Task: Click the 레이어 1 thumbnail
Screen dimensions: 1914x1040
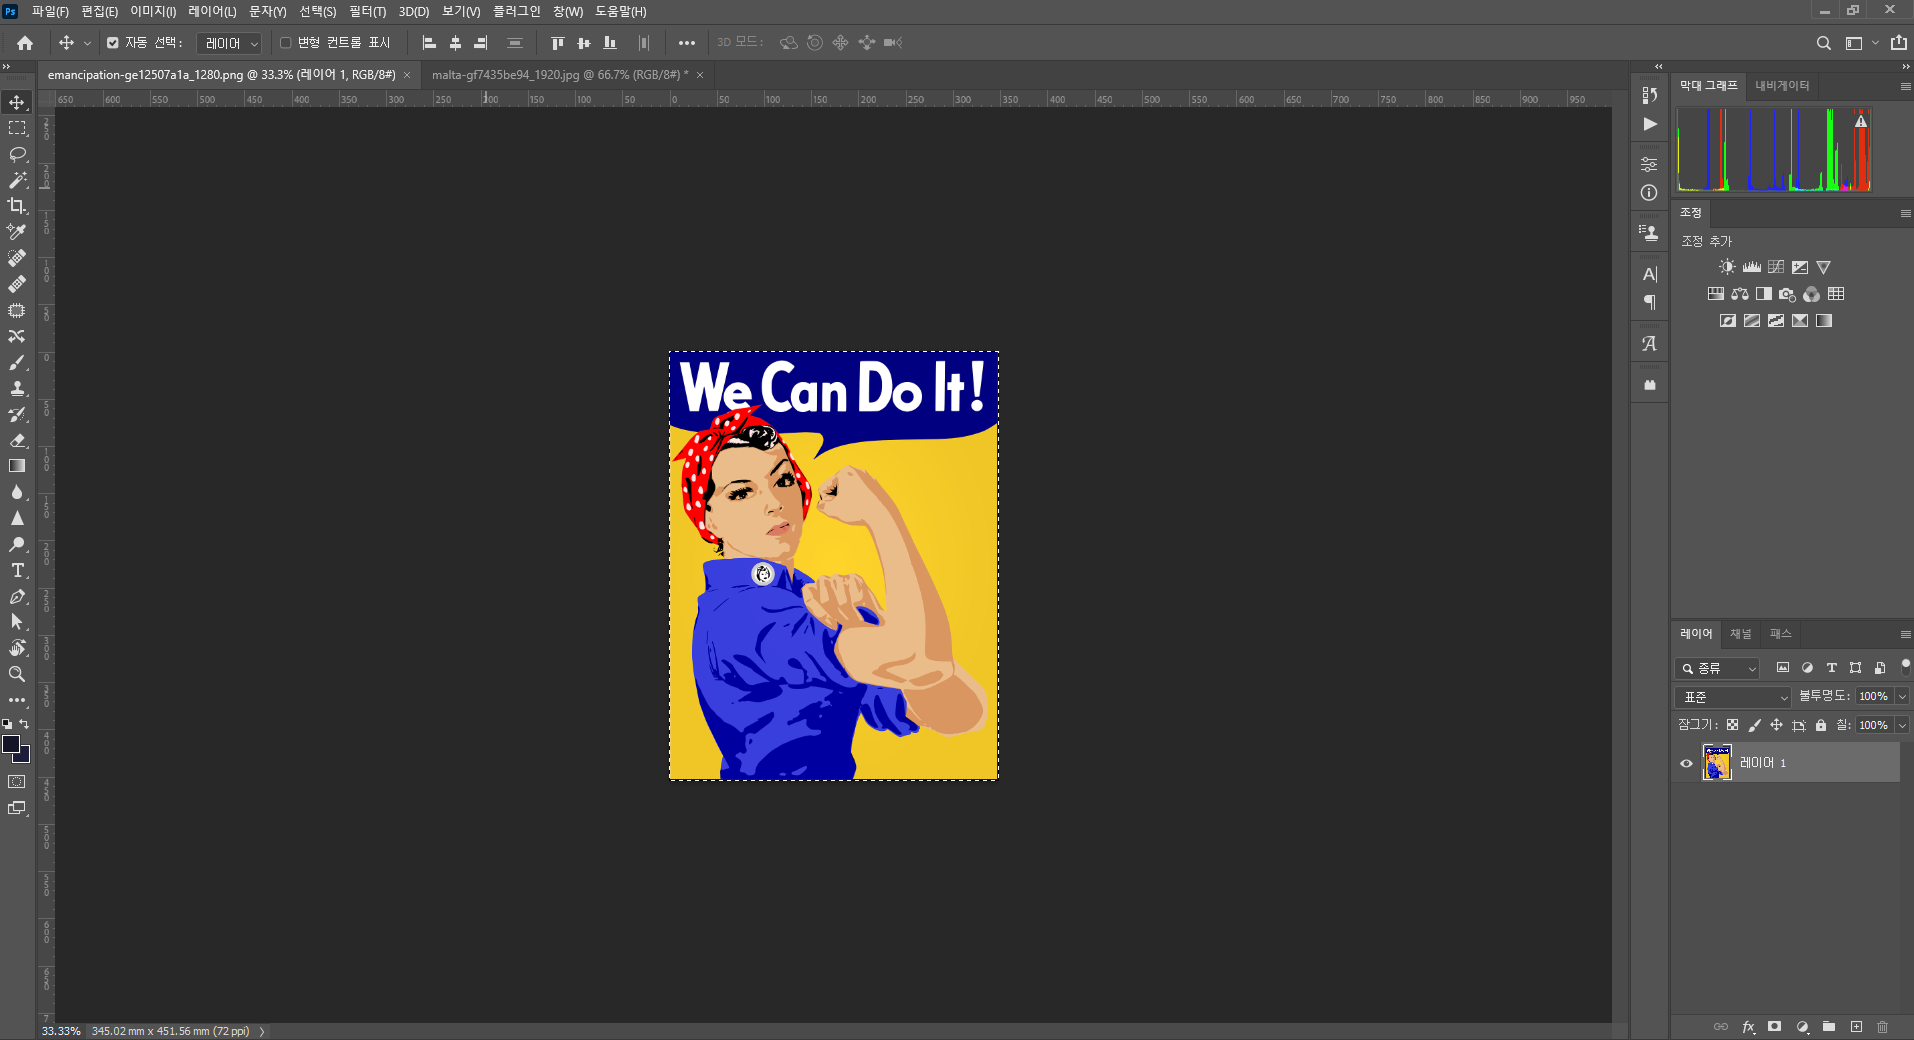Action: [x=1717, y=763]
